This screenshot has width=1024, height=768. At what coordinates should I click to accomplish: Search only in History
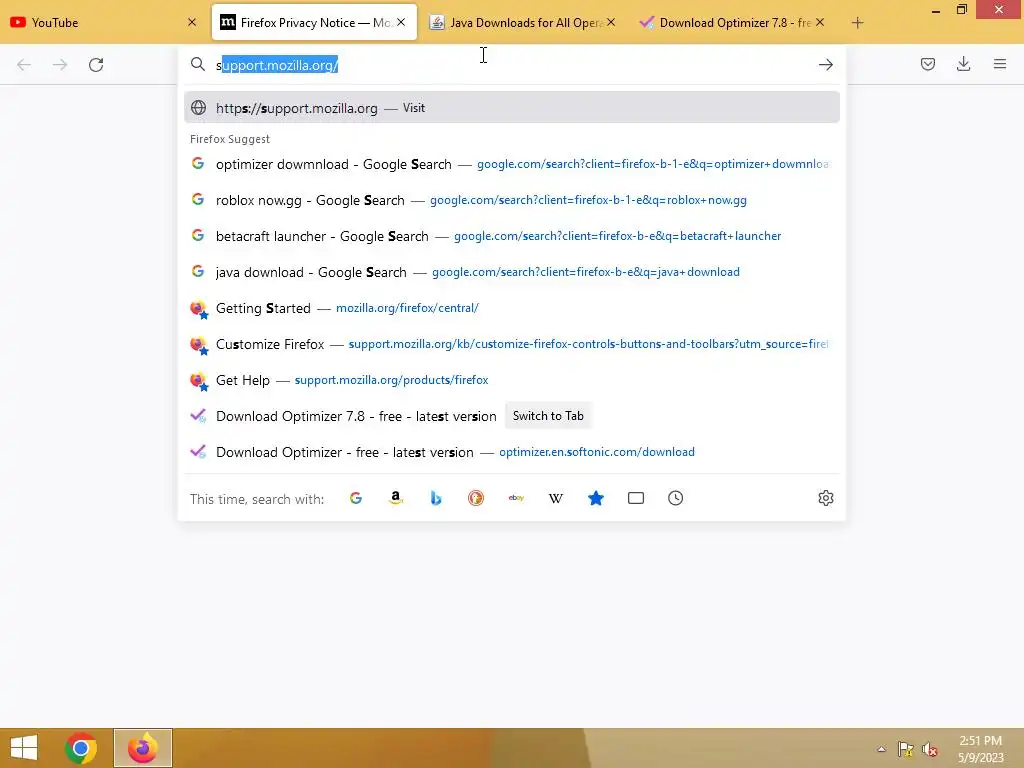coord(675,498)
